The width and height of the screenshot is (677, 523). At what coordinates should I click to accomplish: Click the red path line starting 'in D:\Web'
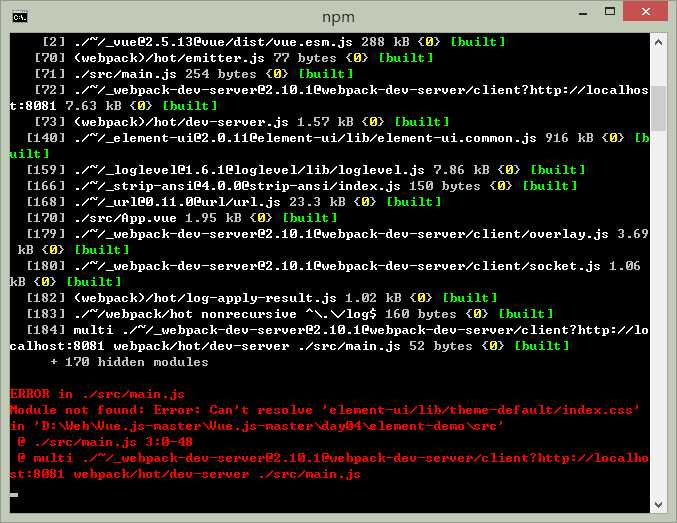[256, 426]
